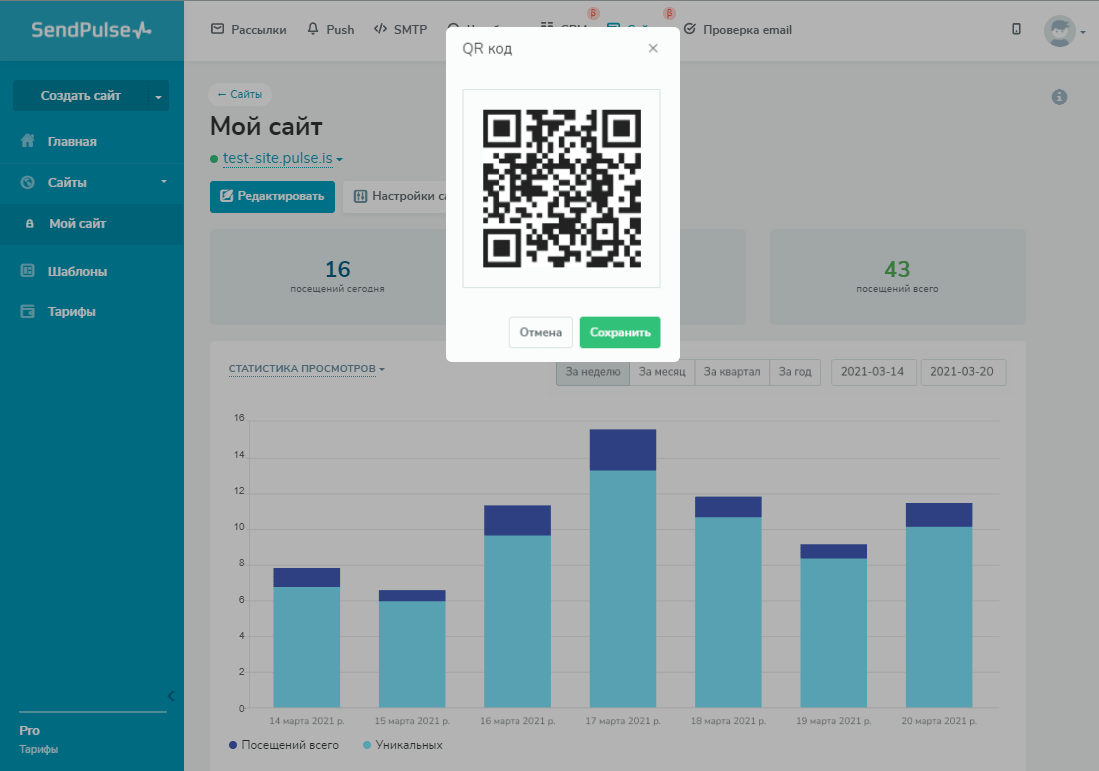
Task: Go back via ← Сайты link
Action: [240, 94]
